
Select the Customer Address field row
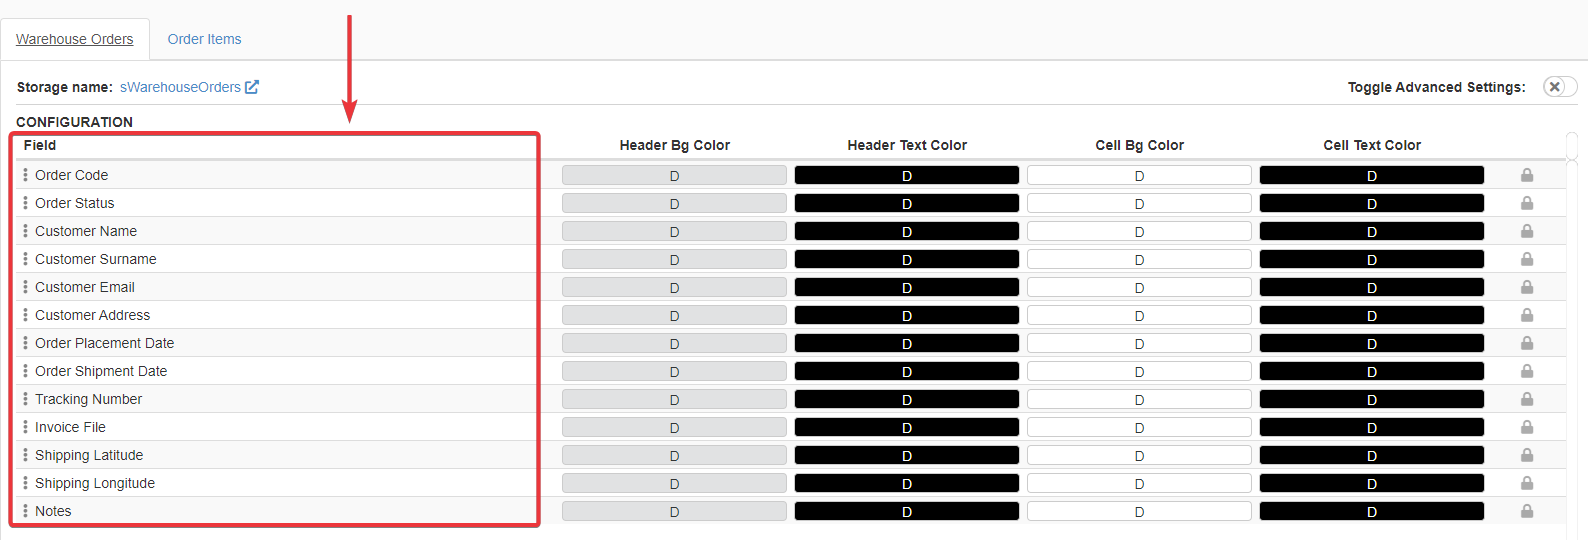pyautogui.click(x=92, y=315)
